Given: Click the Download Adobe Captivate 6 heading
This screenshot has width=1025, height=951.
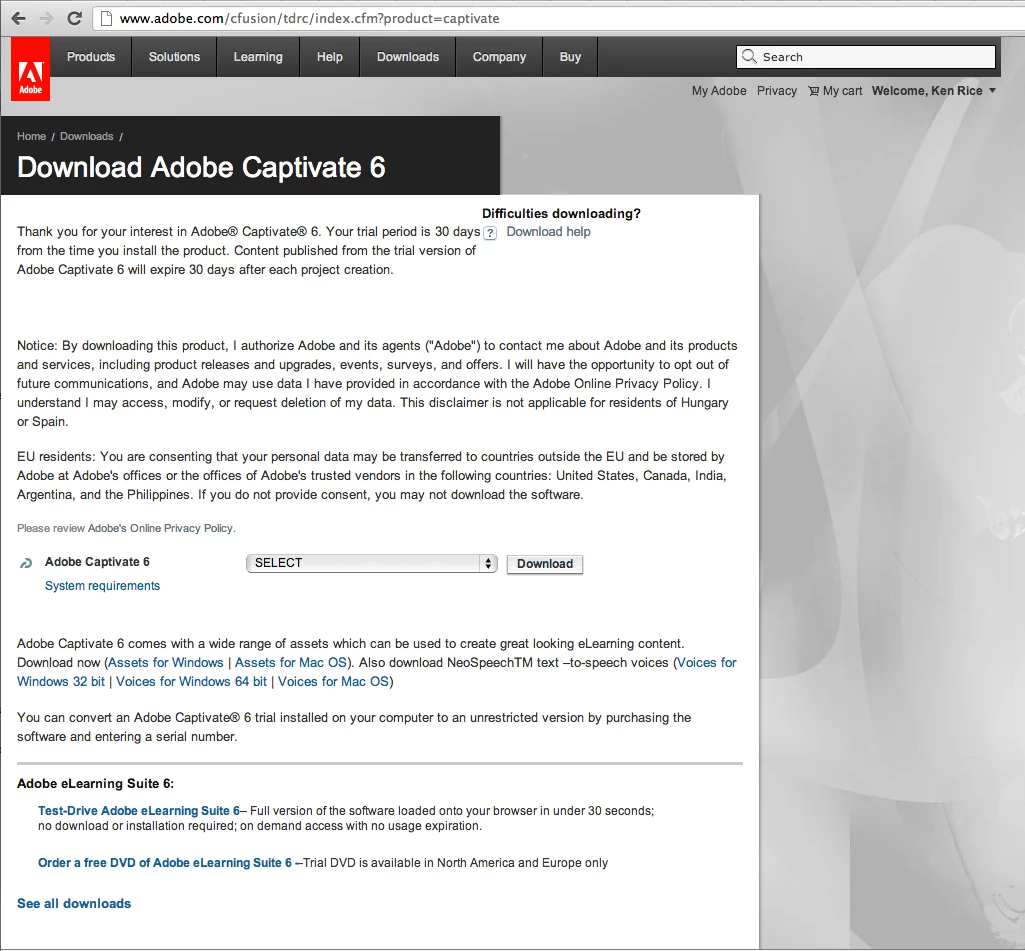Looking at the screenshot, I should [x=201, y=167].
